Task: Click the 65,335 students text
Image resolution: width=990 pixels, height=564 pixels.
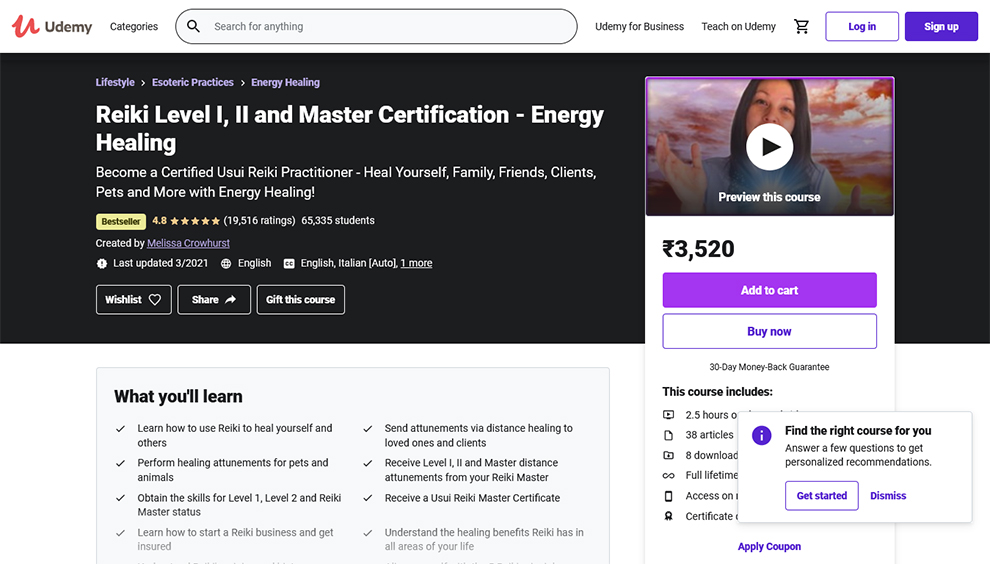Action: point(338,220)
